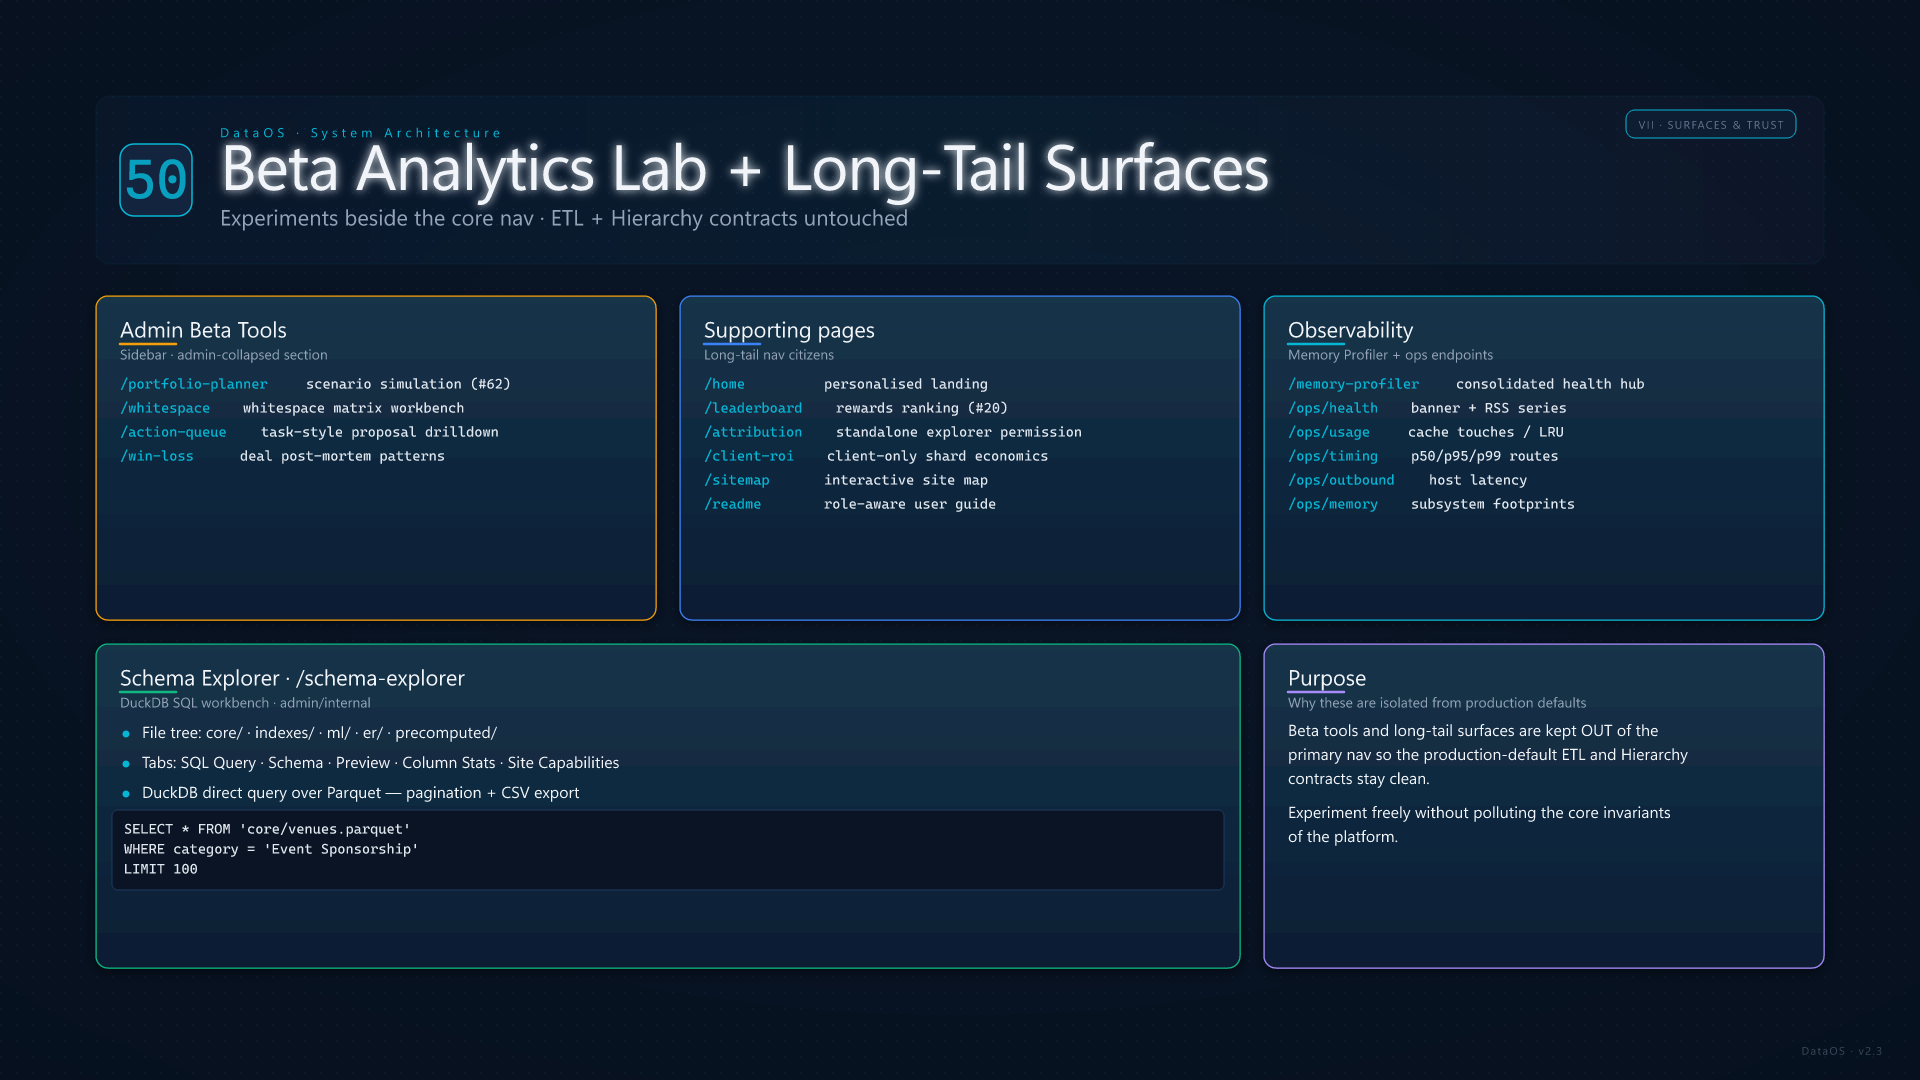Click 'rewards ranking (#20)' description
This screenshot has height=1080, width=1920.
click(922, 408)
